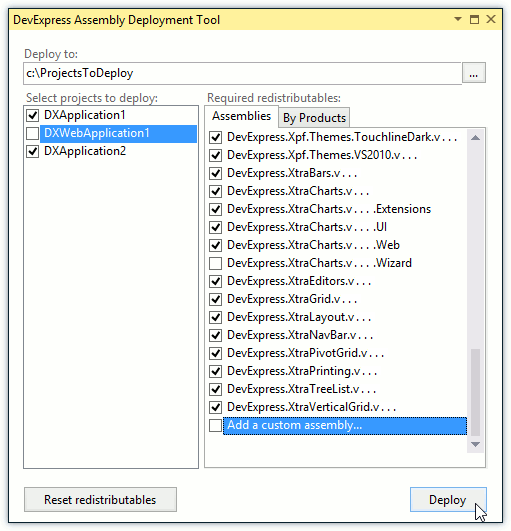This screenshot has height=531, width=511.
Task: Click the assemblies list scroll up arrow
Action: [x=475, y=137]
